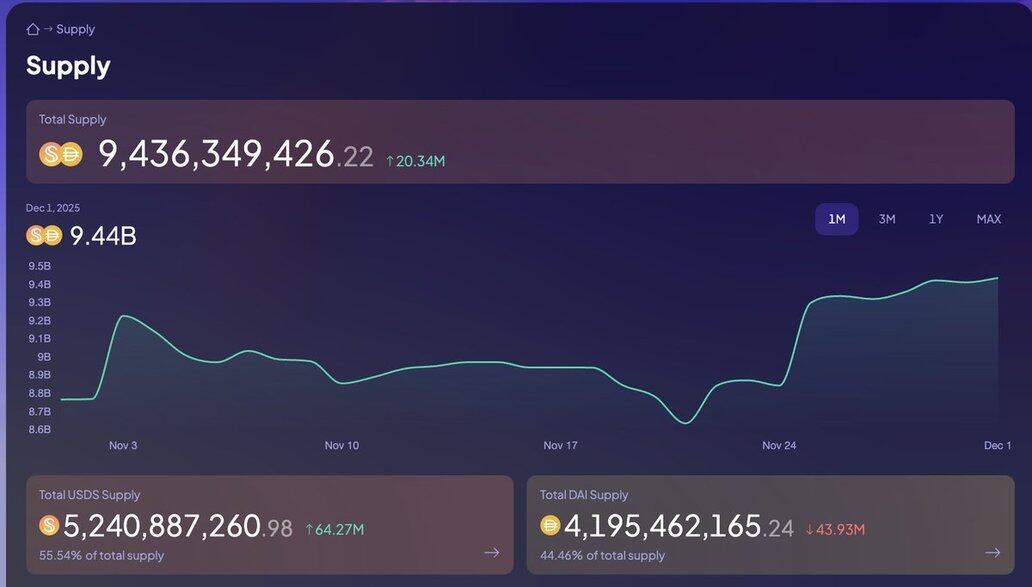Click the red down arrow next to 43.93M
Screen dimensions: 1032x587
click(x=810, y=529)
